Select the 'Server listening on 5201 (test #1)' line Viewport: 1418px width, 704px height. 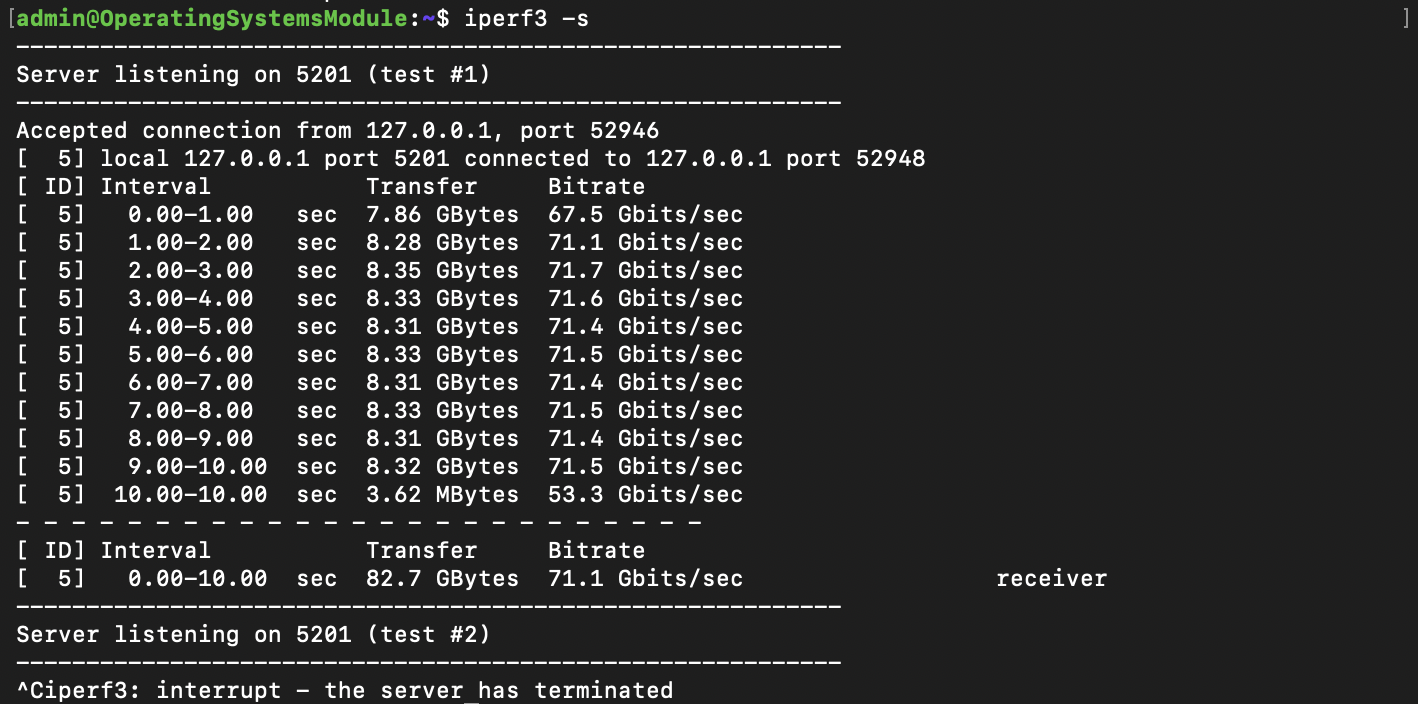coord(253,75)
